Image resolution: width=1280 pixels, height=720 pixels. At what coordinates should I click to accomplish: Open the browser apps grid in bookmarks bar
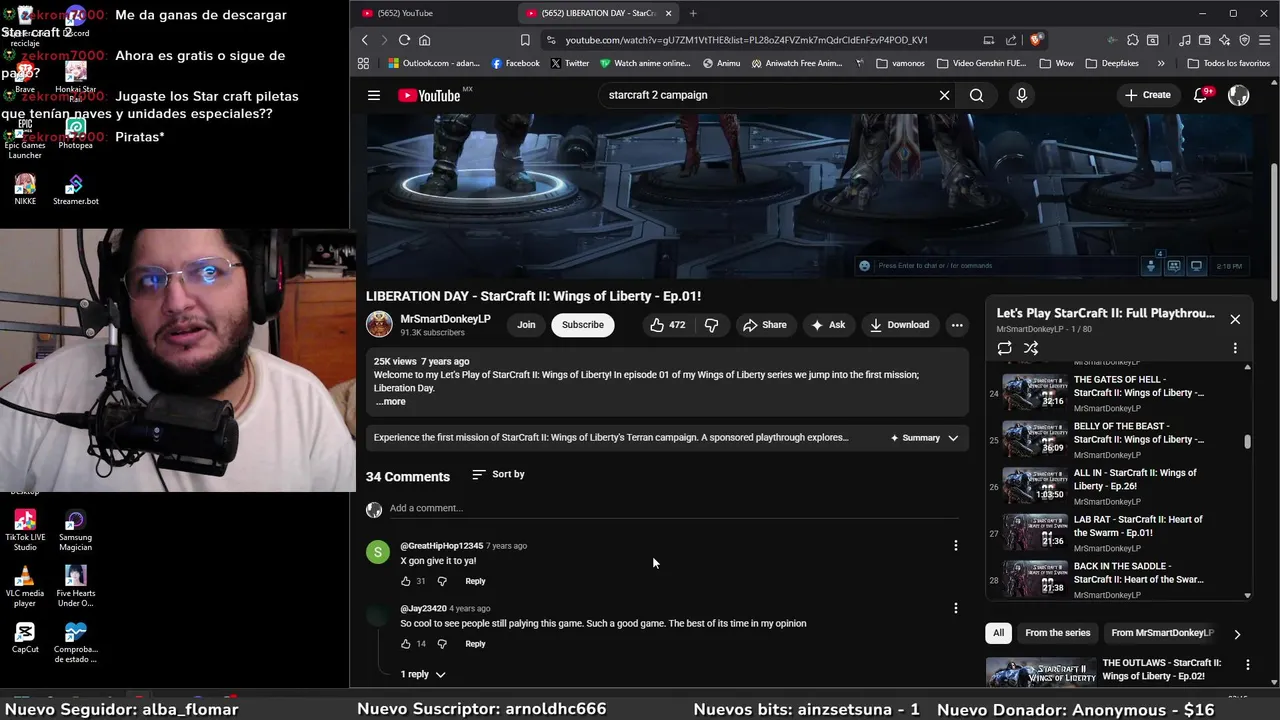[x=363, y=63]
